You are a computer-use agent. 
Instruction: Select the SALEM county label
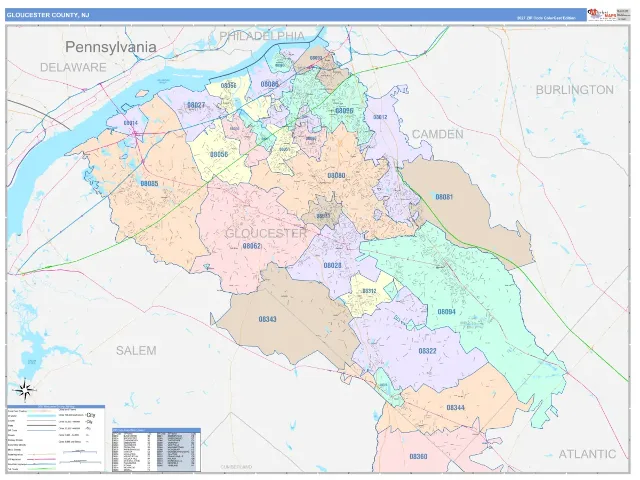[x=136, y=351]
